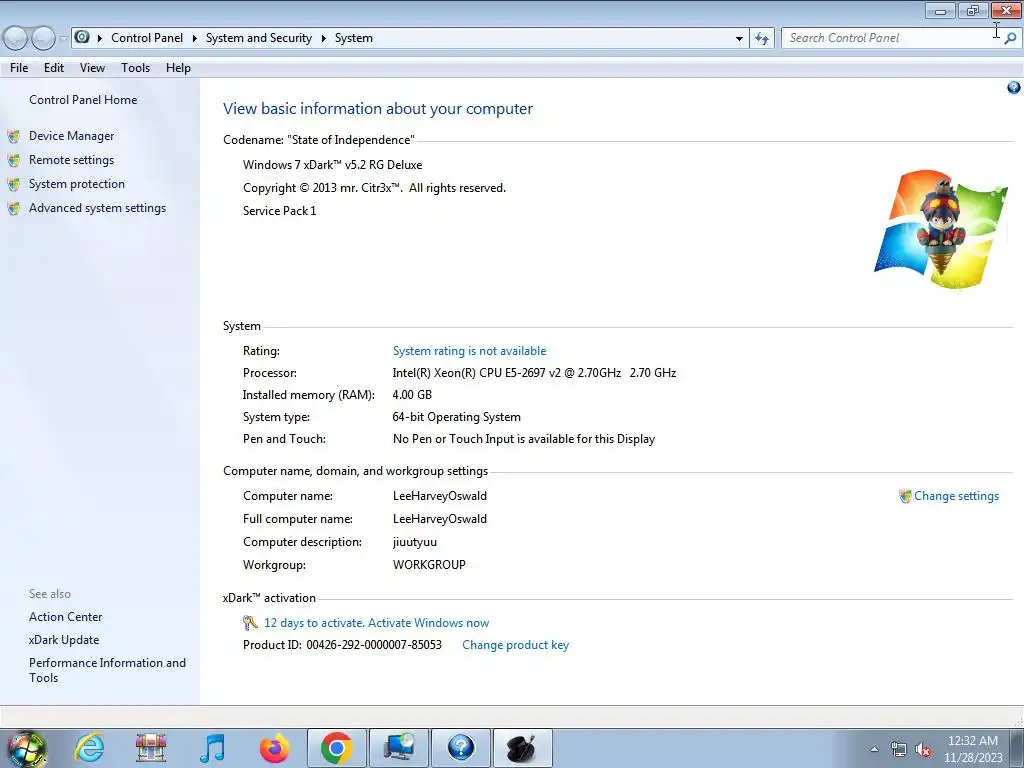Open Device Manager
The width and height of the screenshot is (1024, 768).
pos(71,136)
